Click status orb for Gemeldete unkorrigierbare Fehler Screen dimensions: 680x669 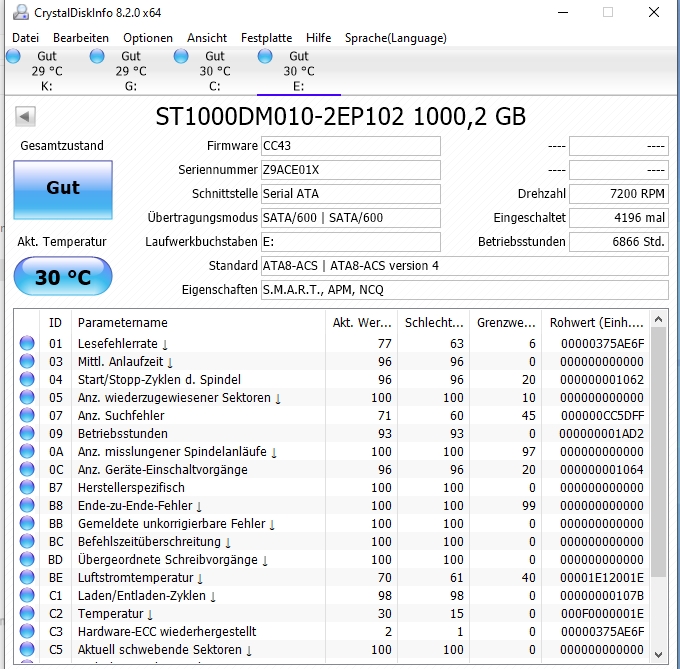[27, 523]
